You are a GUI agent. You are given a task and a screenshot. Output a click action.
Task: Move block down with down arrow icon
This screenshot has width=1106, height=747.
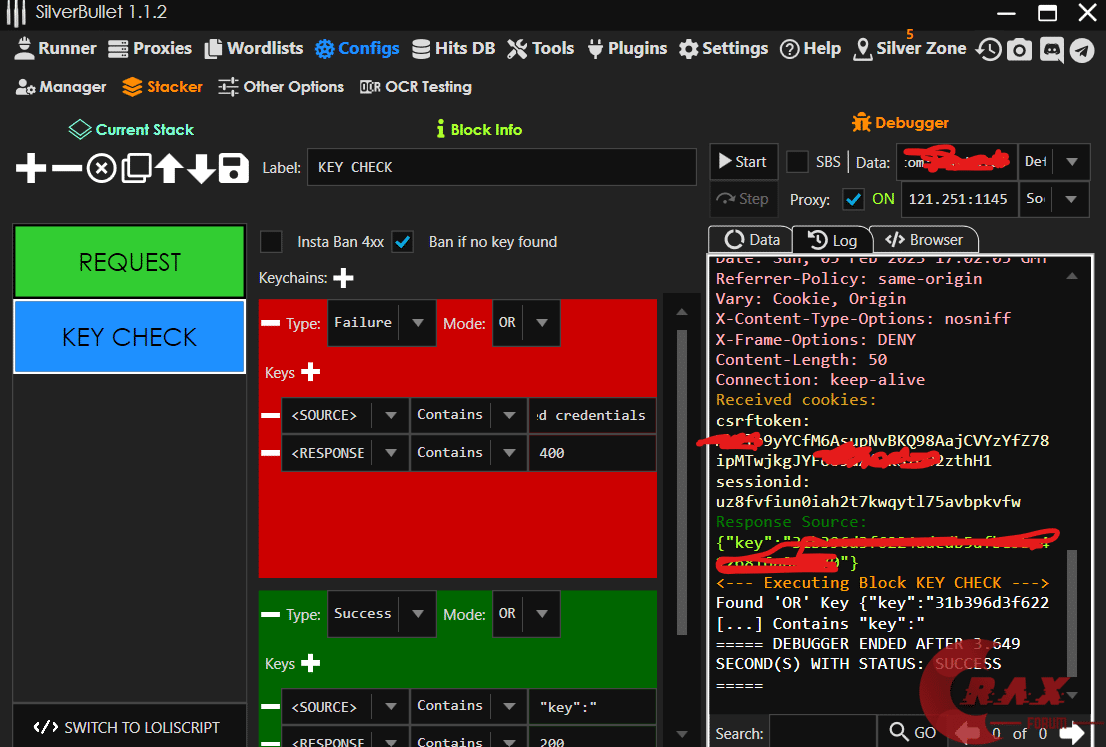tap(201, 168)
